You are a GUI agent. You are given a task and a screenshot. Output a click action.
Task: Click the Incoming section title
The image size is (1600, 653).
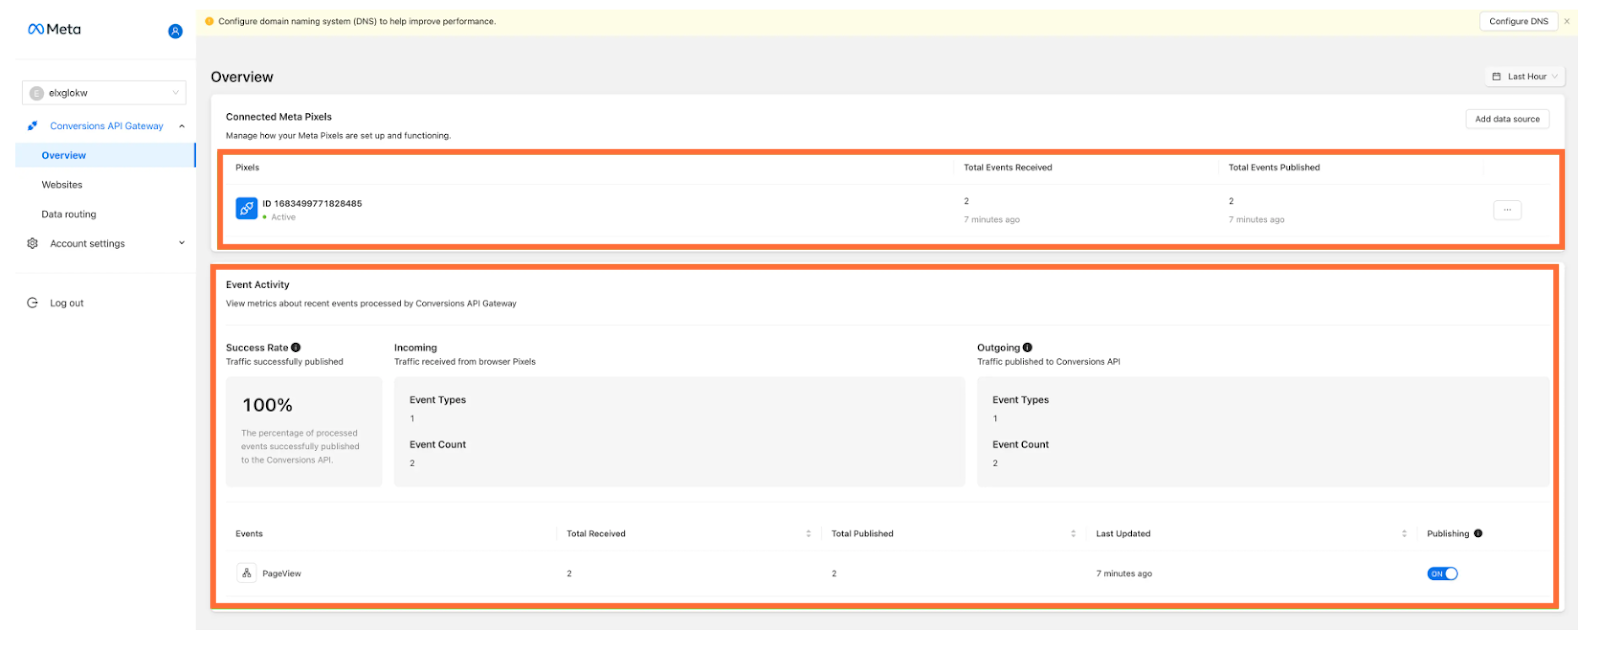pyautogui.click(x=416, y=348)
